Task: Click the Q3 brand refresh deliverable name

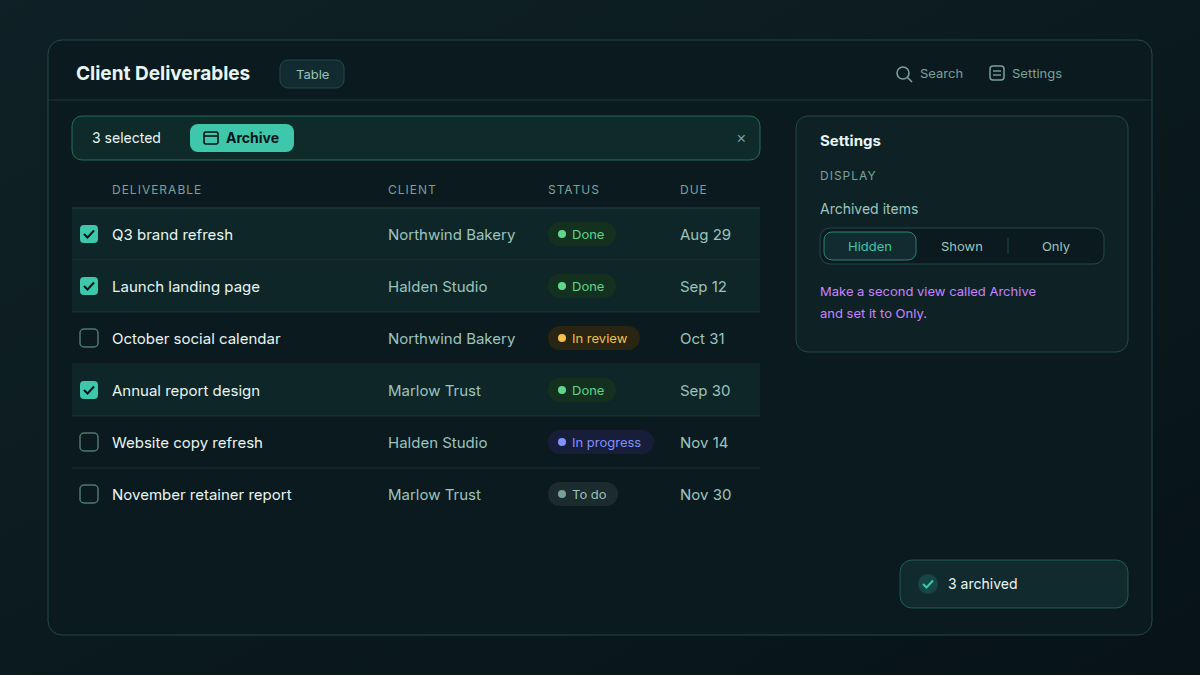Action: (x=172, y=234)
